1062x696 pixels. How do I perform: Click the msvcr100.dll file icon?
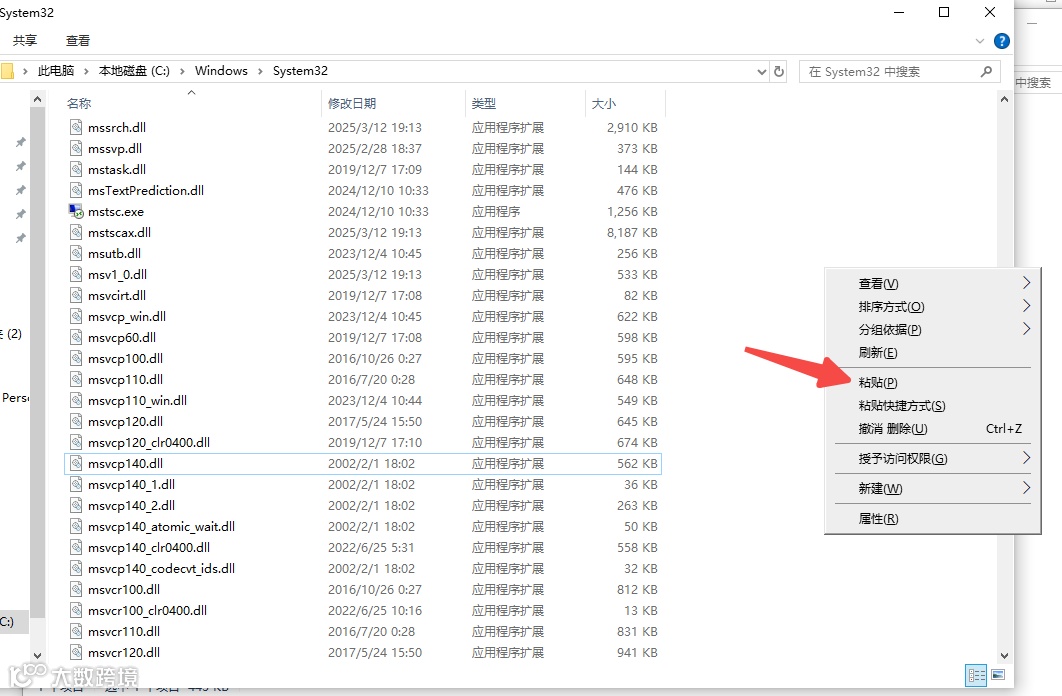[76, 589]
